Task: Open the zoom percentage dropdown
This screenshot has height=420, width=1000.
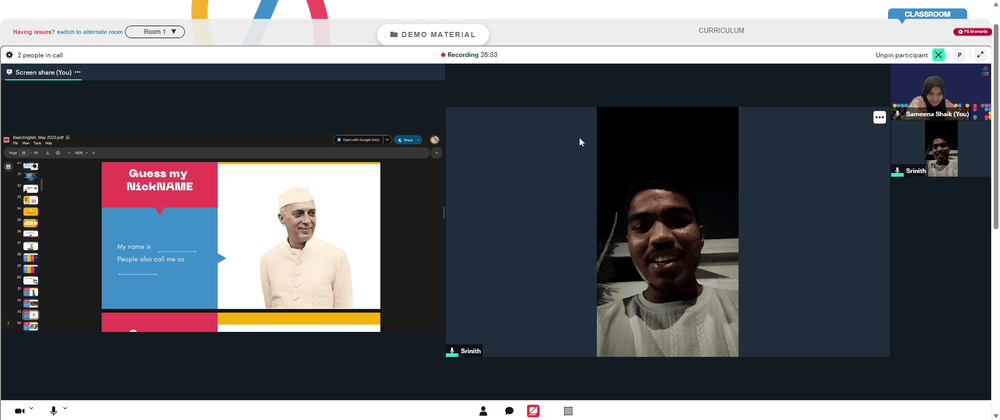Action: pyautogui.click(x=81, y=153)
